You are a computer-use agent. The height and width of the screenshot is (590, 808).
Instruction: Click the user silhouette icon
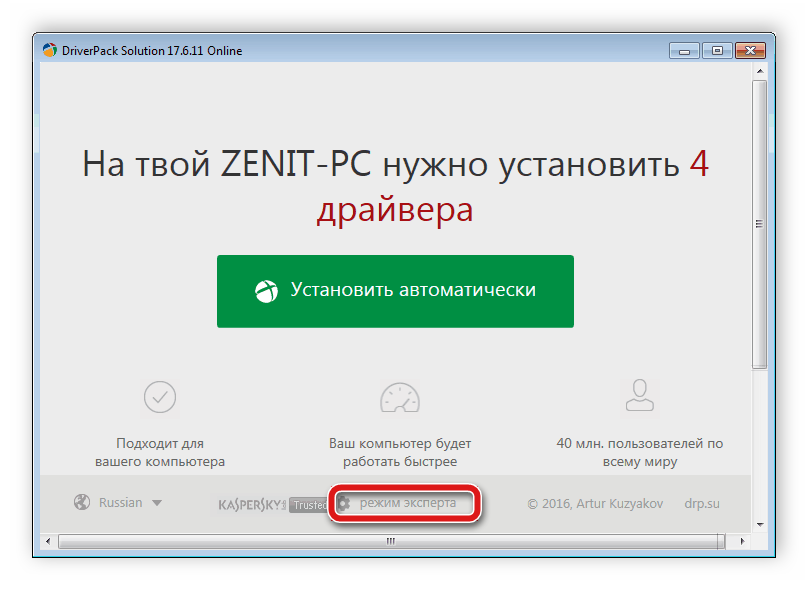point(639,396)
